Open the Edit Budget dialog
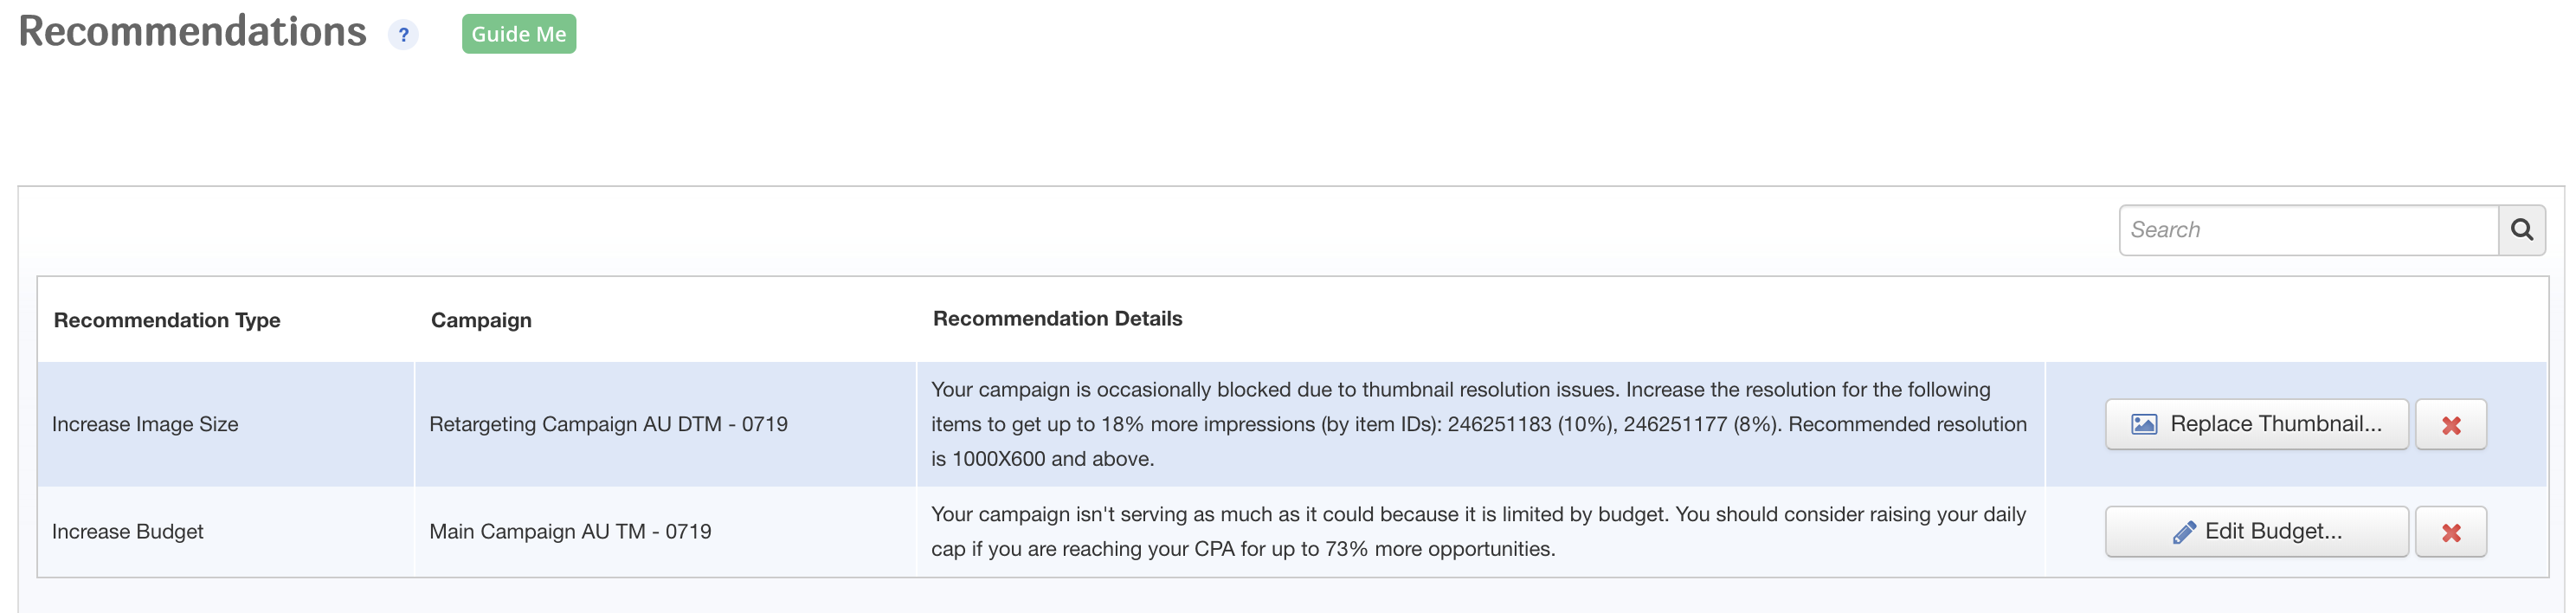Image resolution: width=2576 pixels, height=613 pixels. coord(2256,531)
